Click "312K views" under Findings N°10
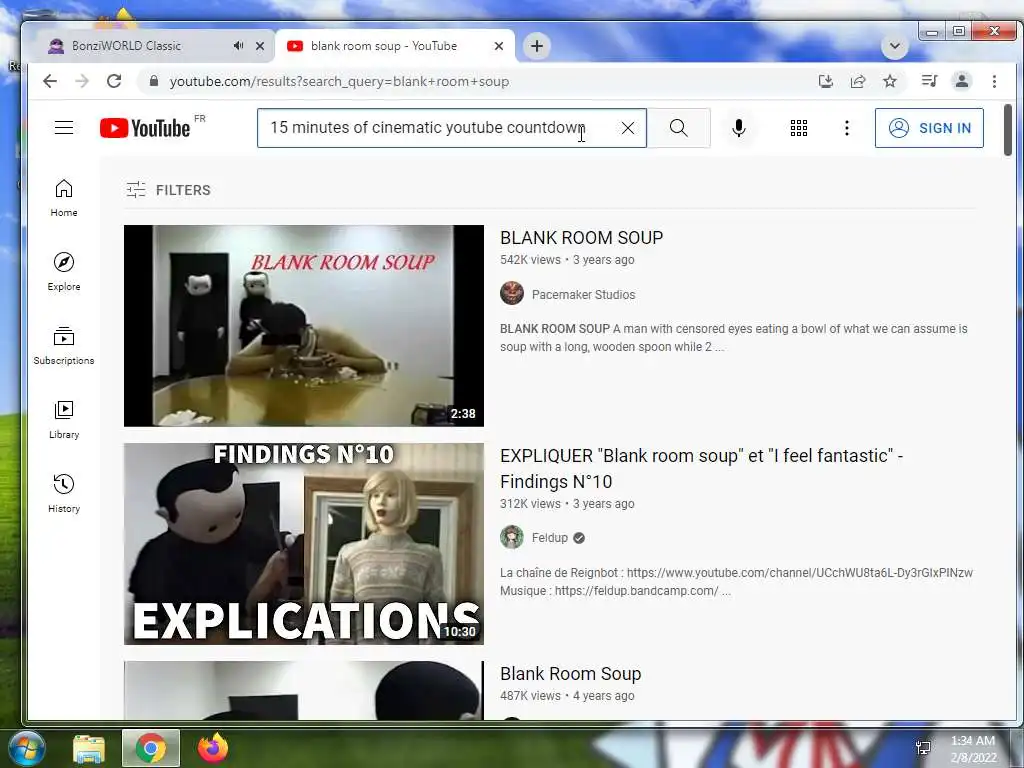Viewport: 1024px width, 768px height. [x=530, y=504]
